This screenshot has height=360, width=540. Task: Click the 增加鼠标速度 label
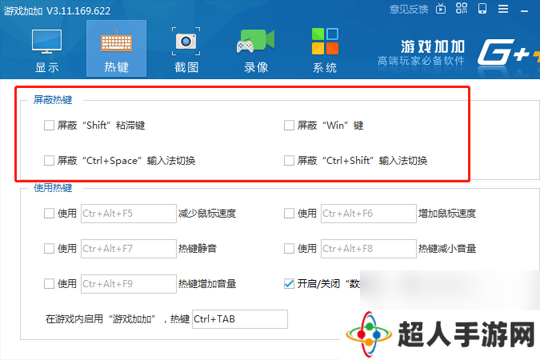click(x=447, y=214)
